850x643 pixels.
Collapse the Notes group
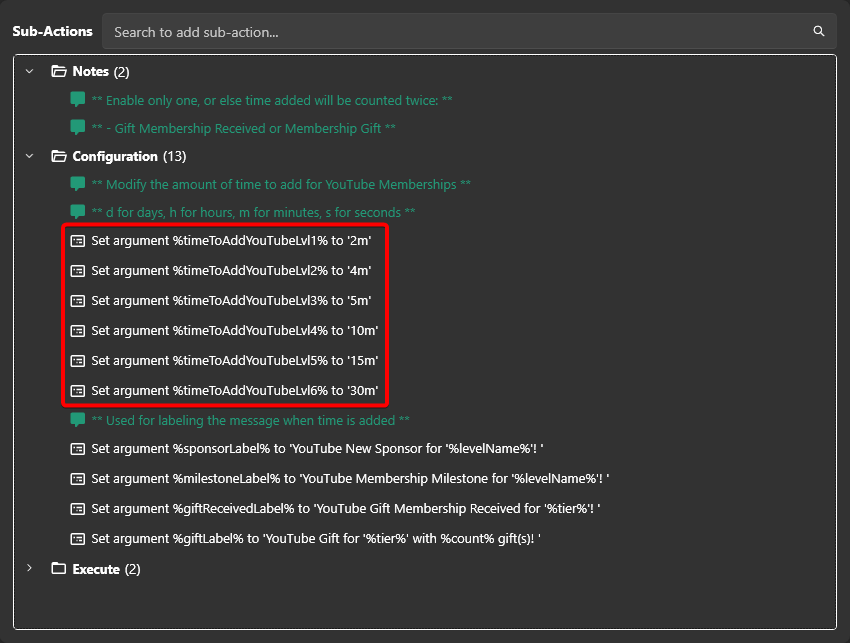point(29,71)
